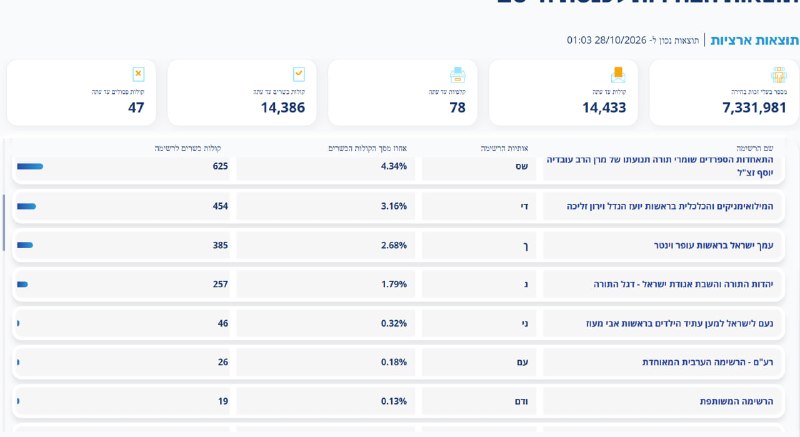Screen dimensions: 800x437
Task: Click the invalid votes value 47
Action: pyautogui.click(x=136, y=108)
